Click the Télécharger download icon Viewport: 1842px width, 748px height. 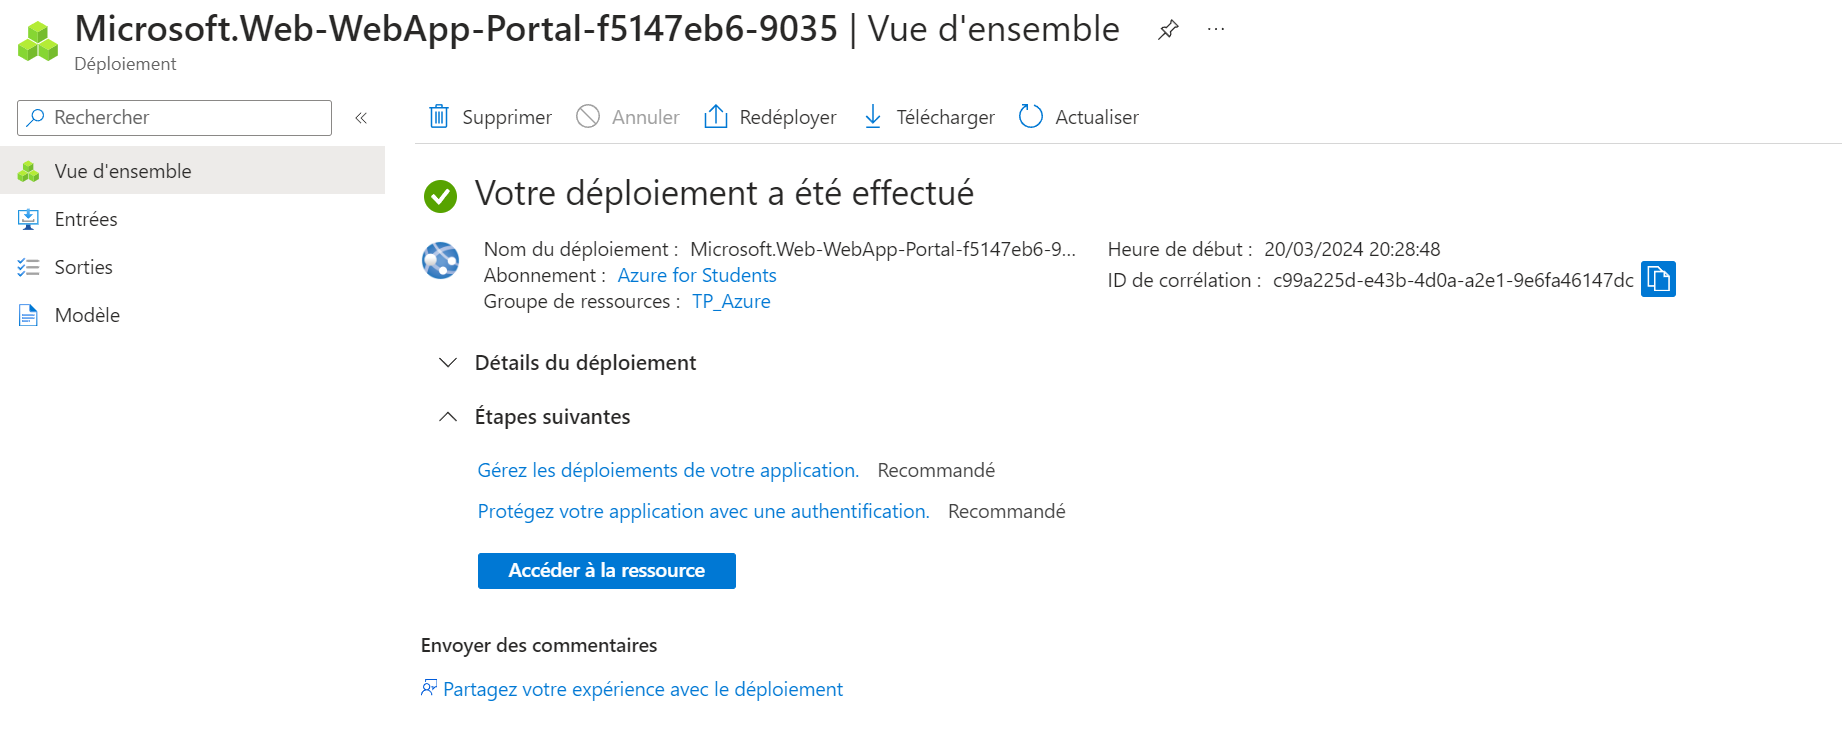click(873, 117)
